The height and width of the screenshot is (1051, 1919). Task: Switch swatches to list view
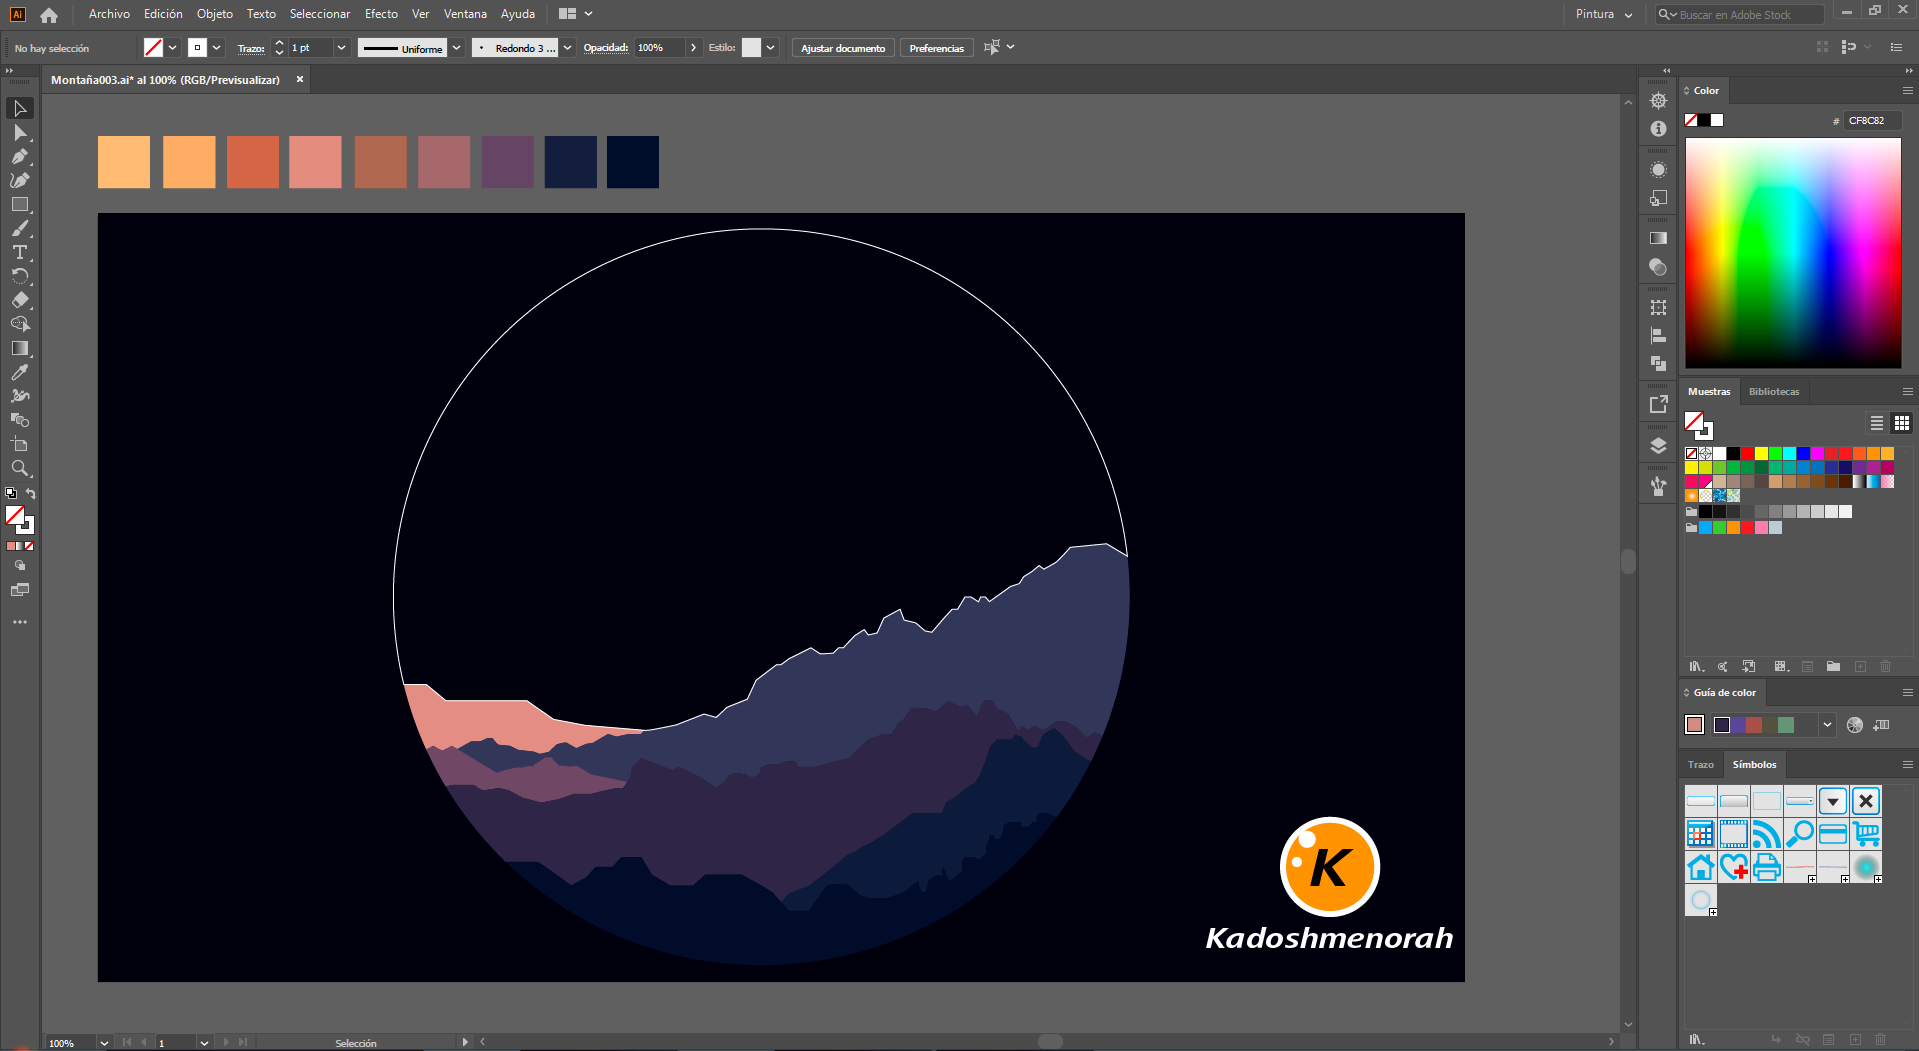(x=1877, y=423)
